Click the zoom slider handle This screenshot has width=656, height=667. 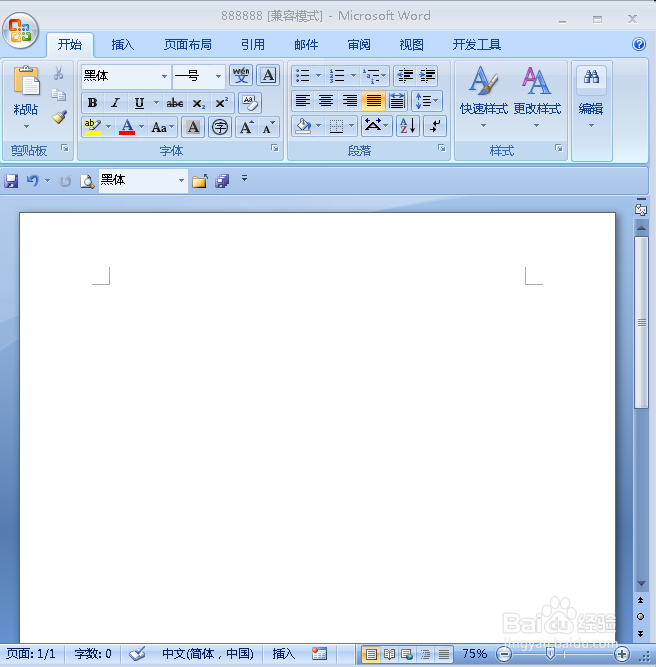(550, 653)
